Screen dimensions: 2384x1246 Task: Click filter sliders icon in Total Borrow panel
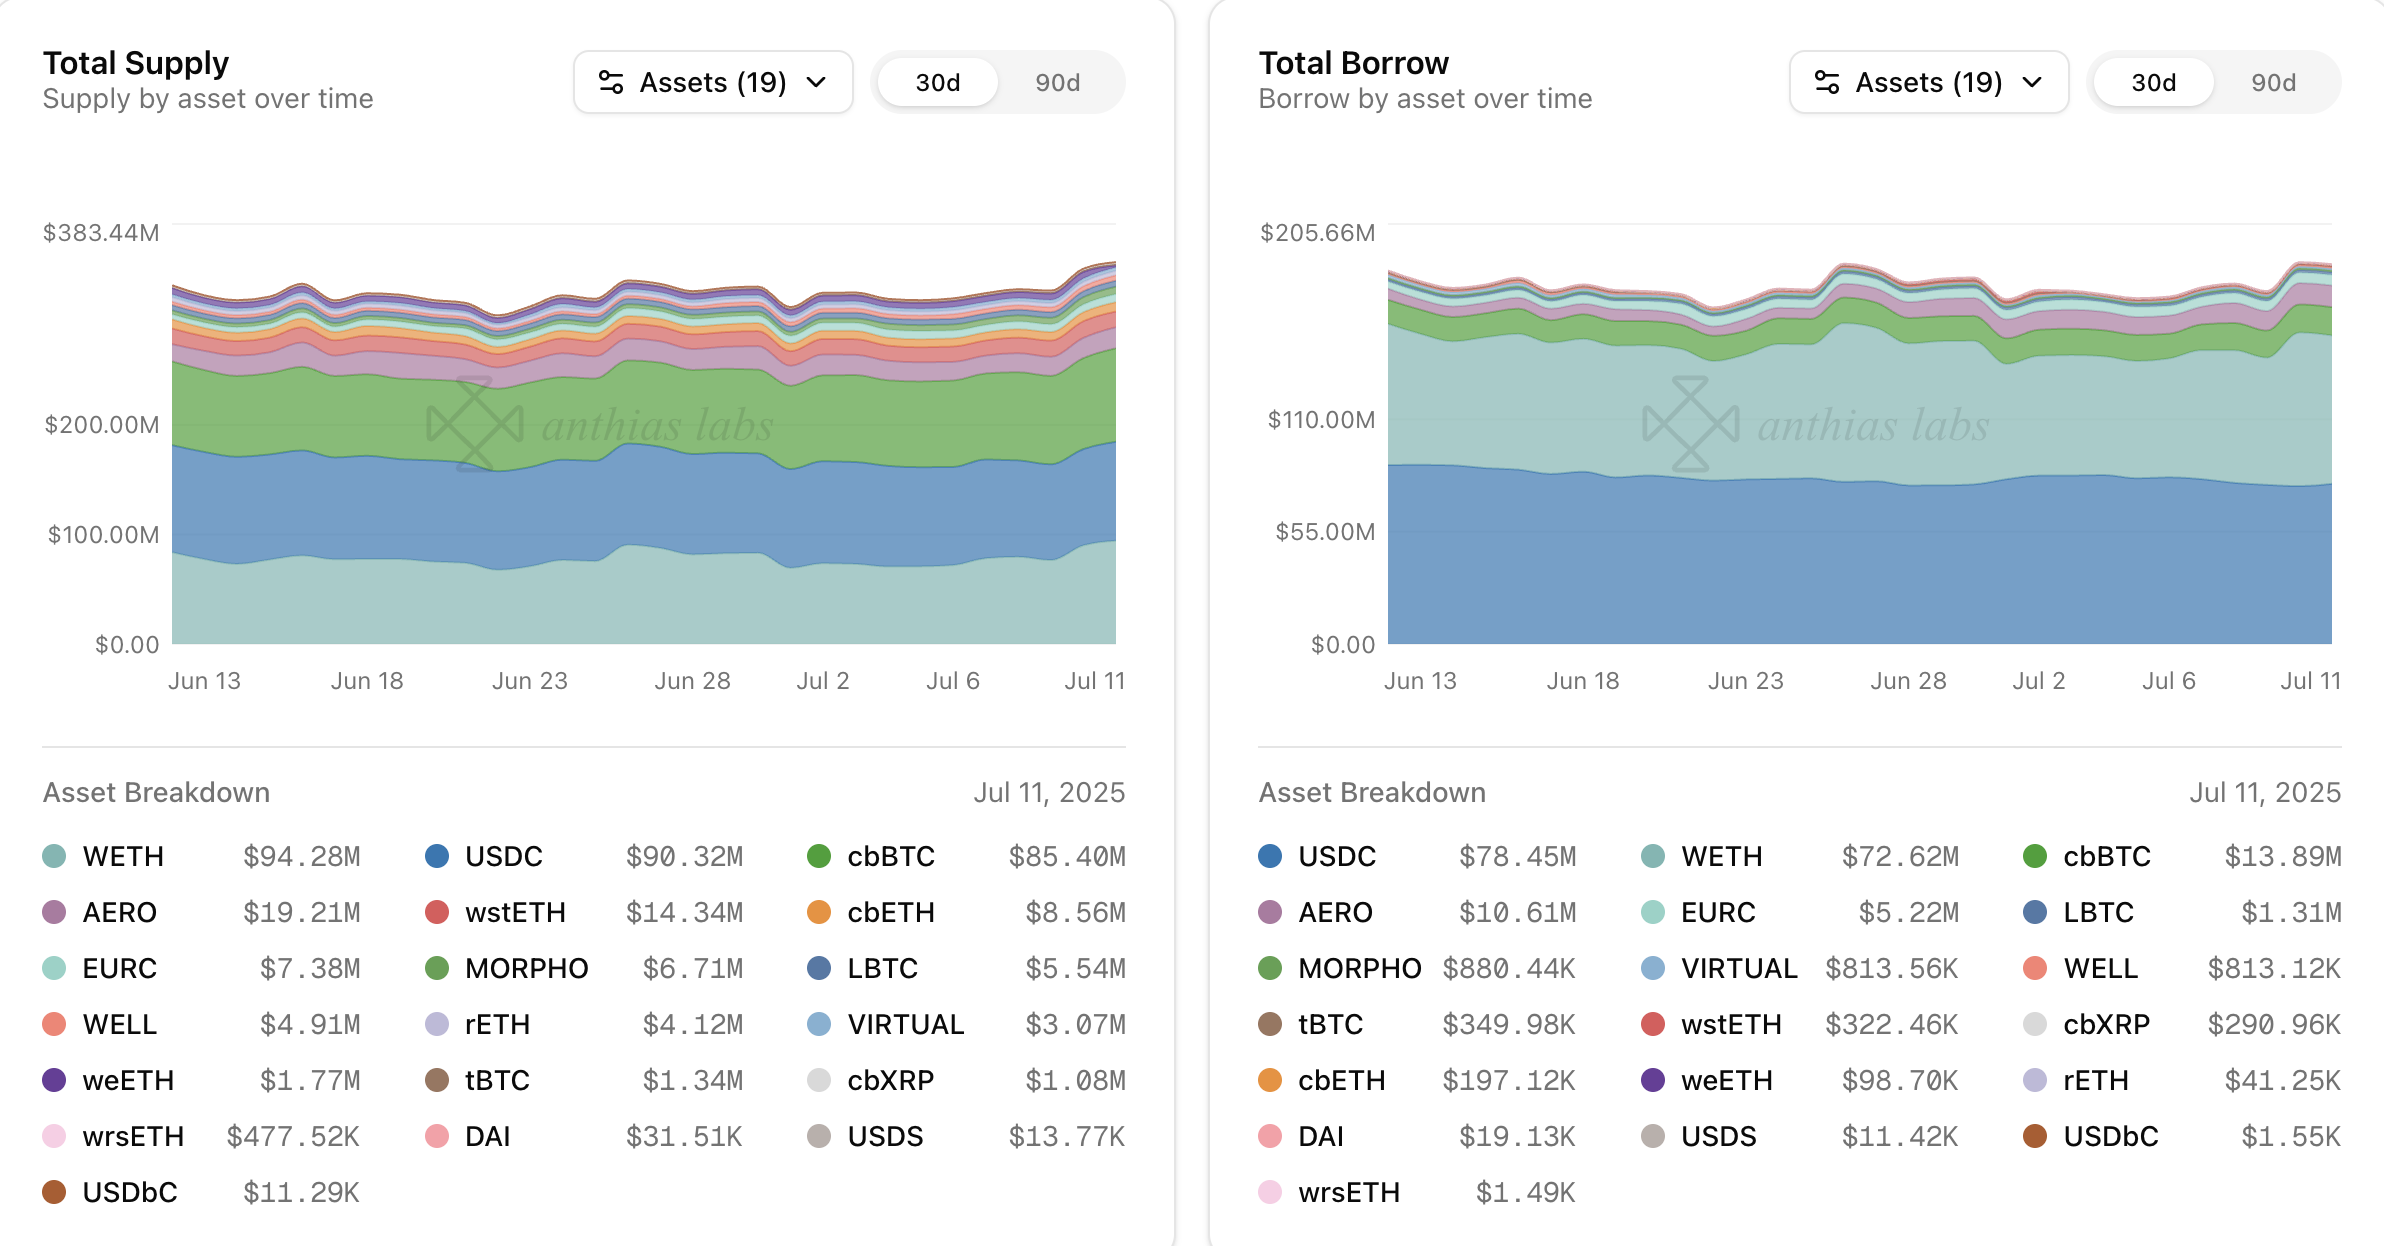tap(1827, 82)
